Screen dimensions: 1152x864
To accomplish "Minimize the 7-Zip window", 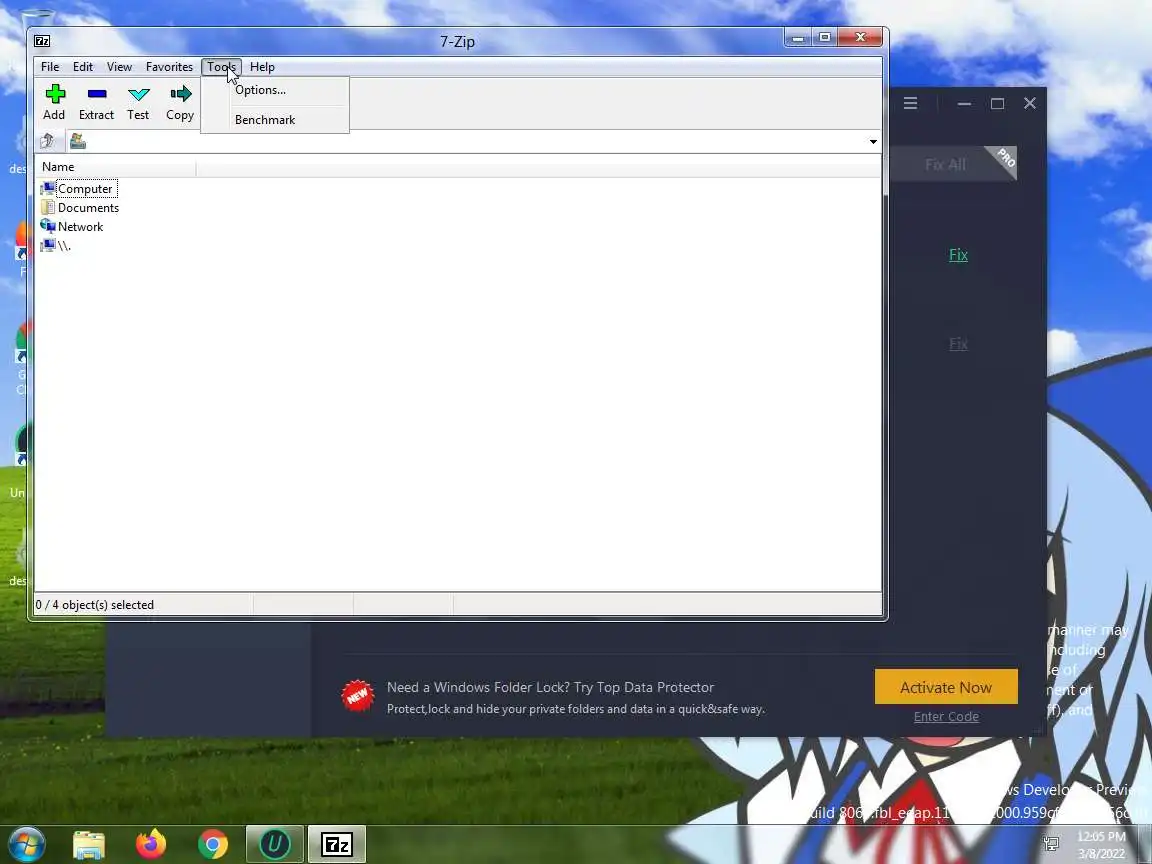I will 799,37.
